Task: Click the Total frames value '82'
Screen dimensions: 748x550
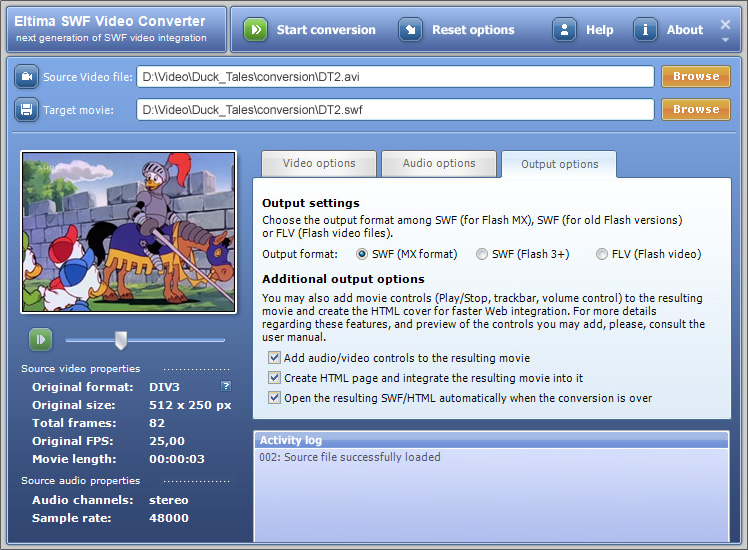Action: 157,423
